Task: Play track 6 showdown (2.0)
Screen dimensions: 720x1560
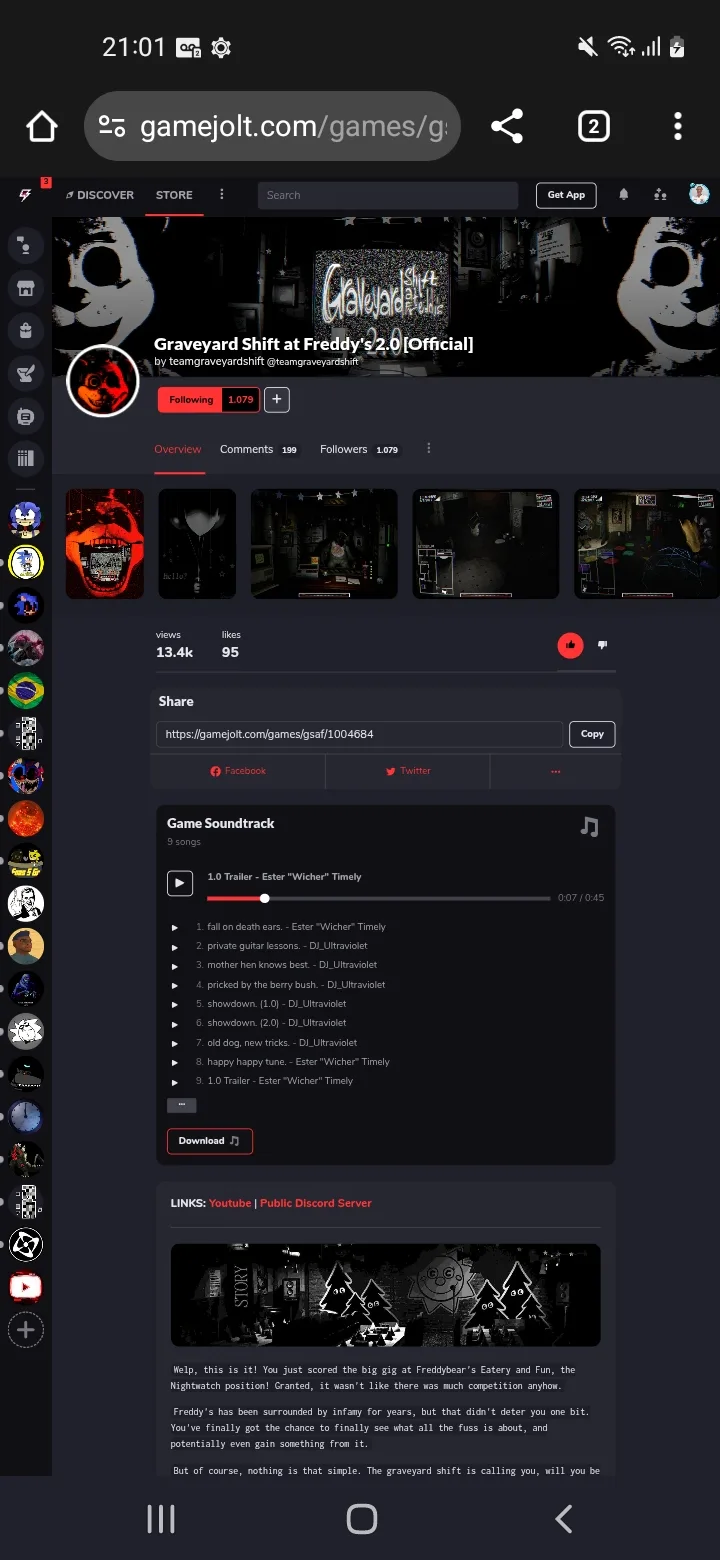Action: [x=175, y=1024]
